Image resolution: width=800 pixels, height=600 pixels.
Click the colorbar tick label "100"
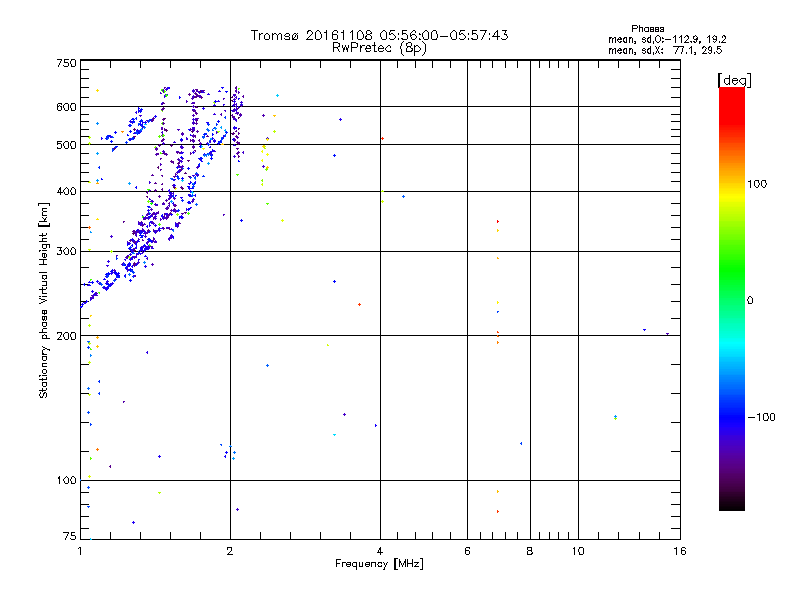(x=757, y=184)
